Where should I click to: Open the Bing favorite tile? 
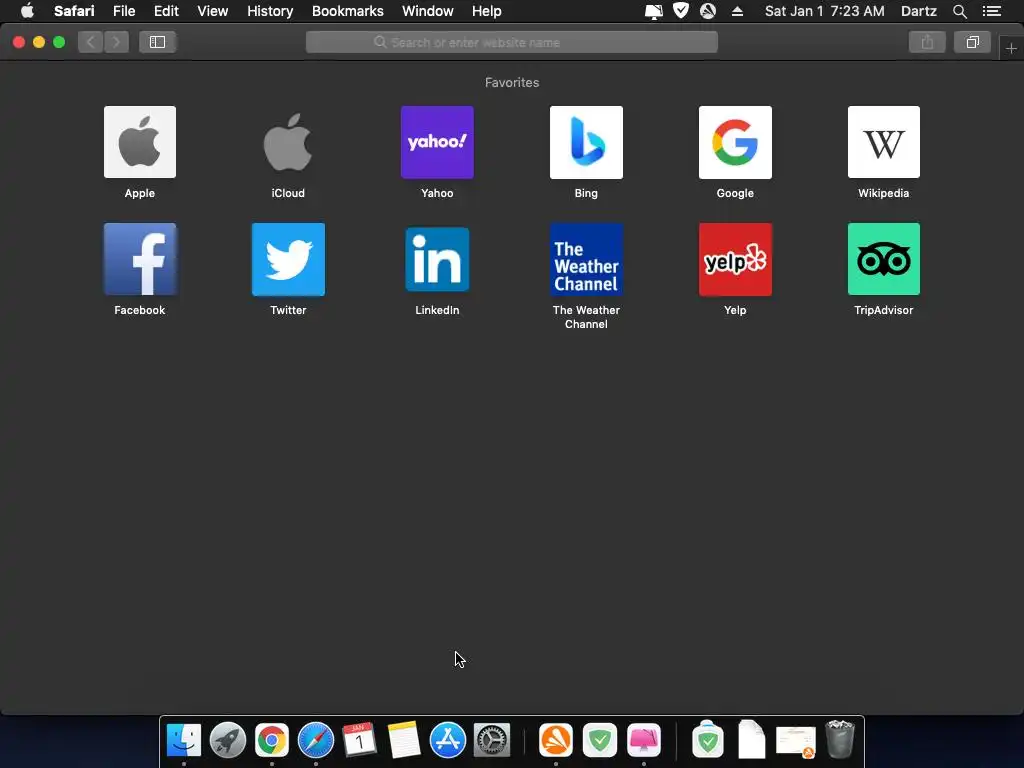tap(586, 142)
